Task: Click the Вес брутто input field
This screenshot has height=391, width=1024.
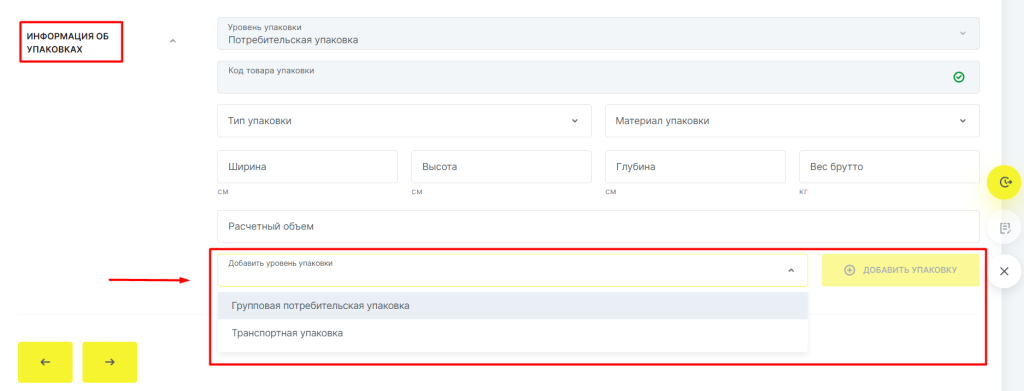Action: (x=889, y=166)
